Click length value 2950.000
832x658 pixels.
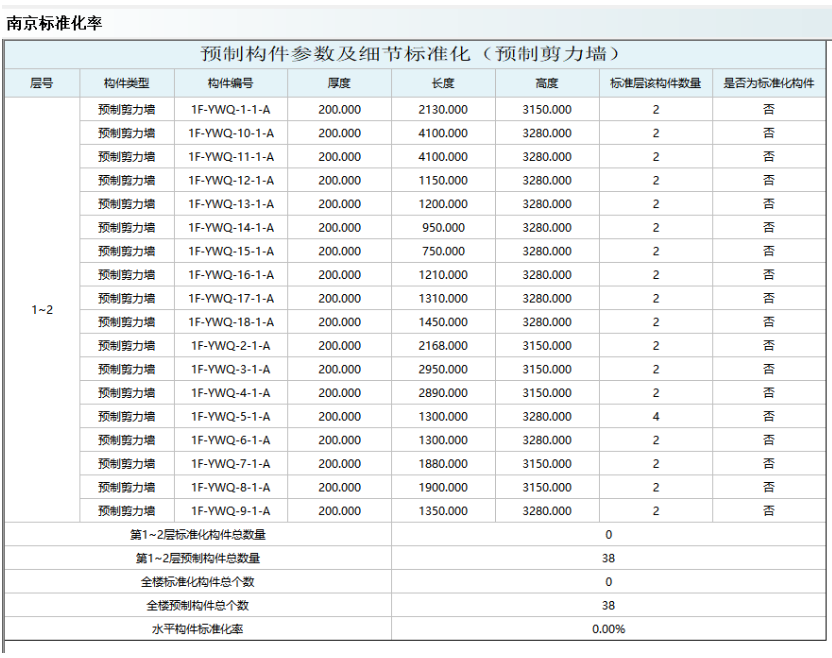pos(443,369)
